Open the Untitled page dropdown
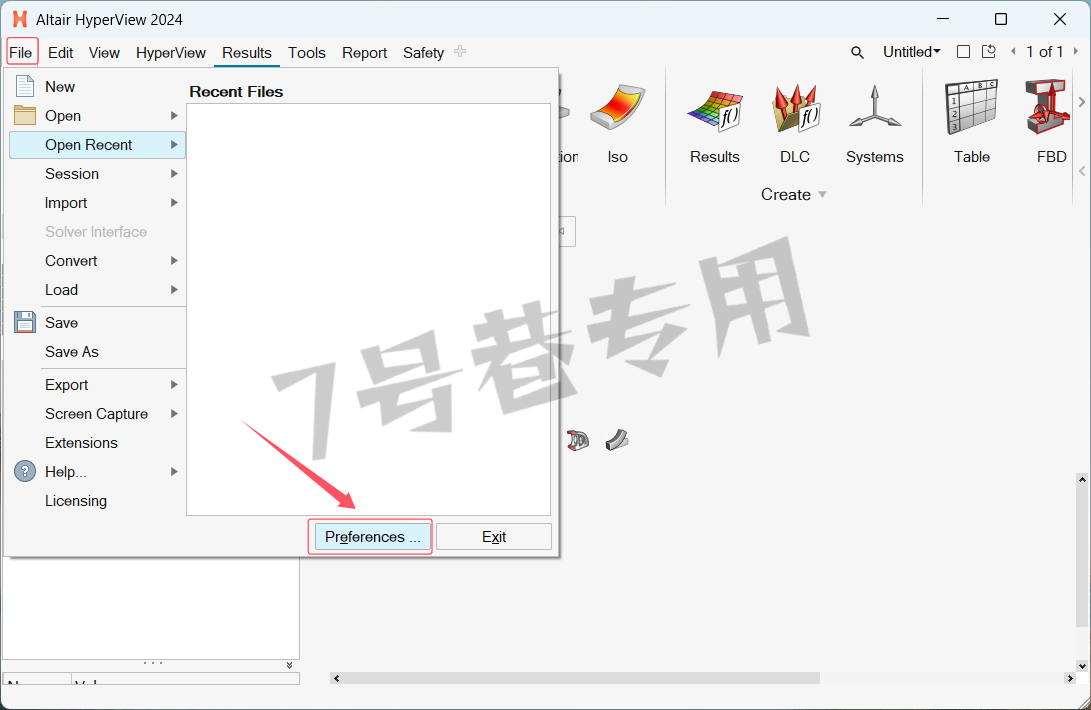This screenshot has height=710, width=1091. click(x=911, y=52)
